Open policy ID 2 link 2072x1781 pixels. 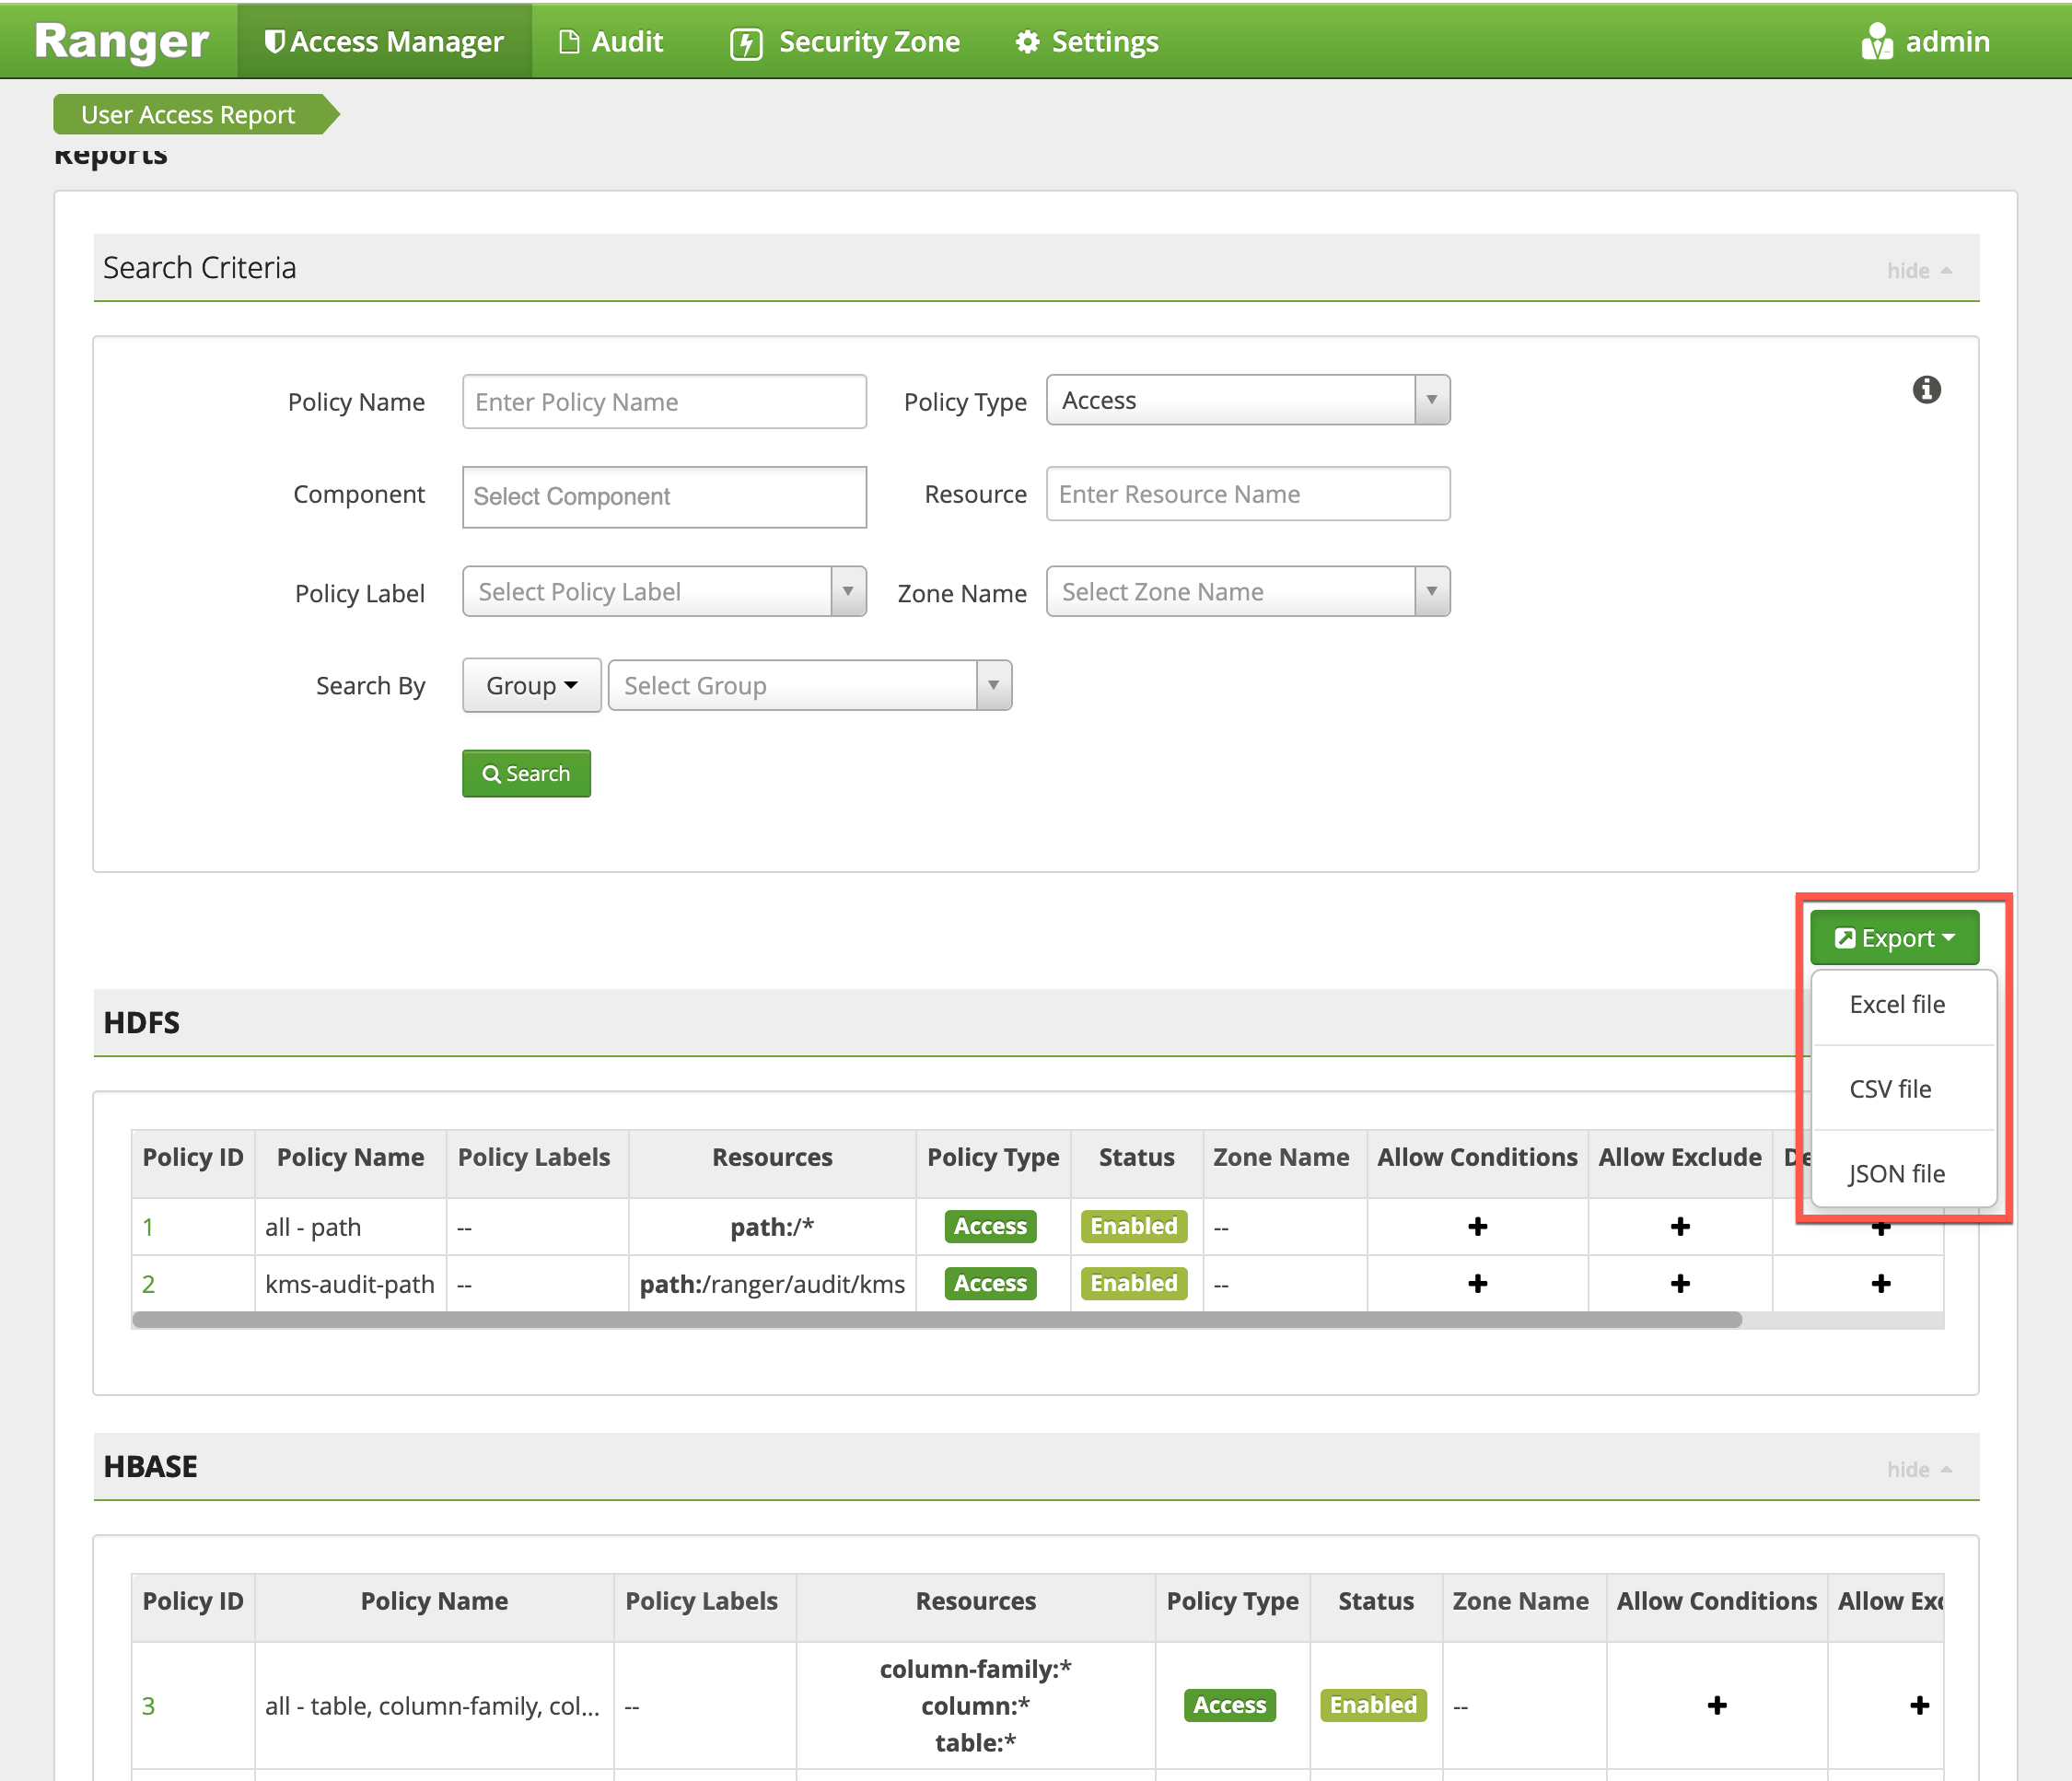pyautogui.click(x=148, y=1284)
